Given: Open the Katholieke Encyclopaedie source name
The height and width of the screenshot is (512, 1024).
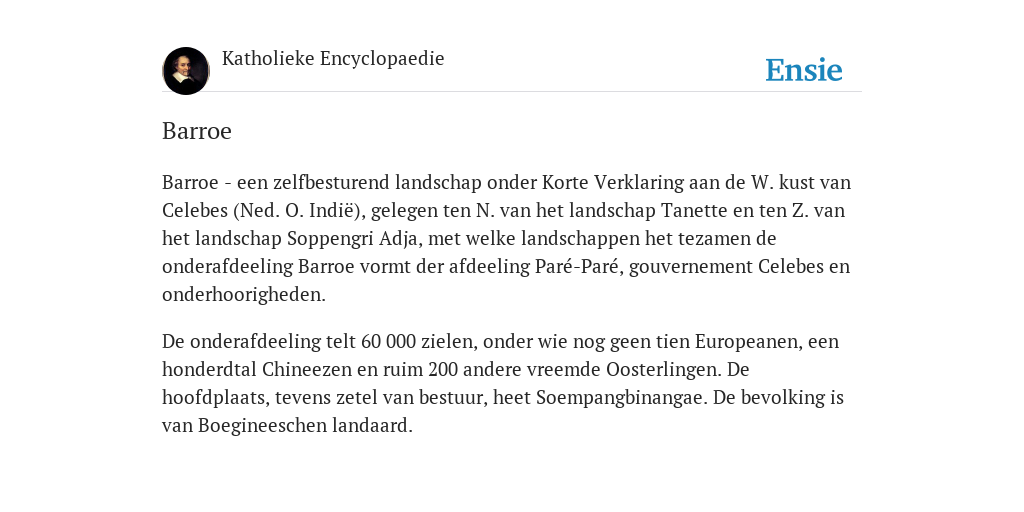Looking at the screenshot, I should pos(333,58).
